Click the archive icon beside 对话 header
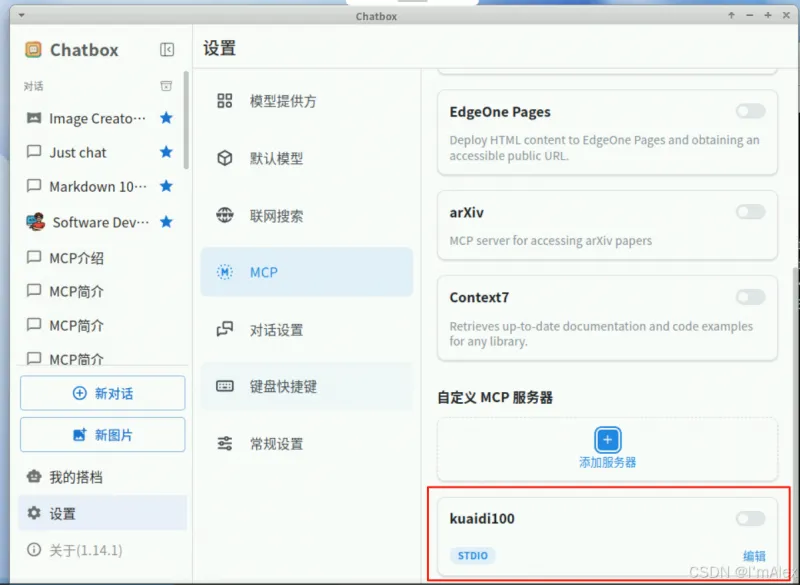Screen dimensions: 800x585 pyautogui.click(x=167, y=86)
